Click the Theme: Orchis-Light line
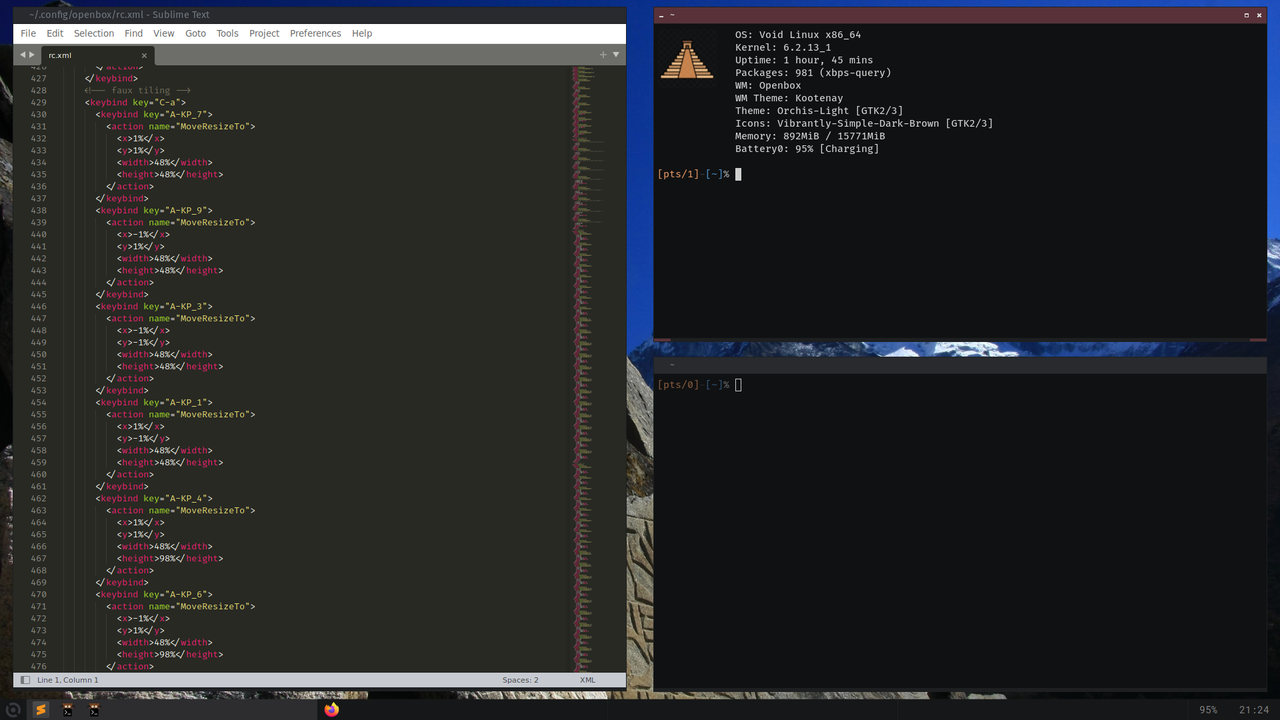Viewport: 1280px width, 720px height. click(819, 111)
